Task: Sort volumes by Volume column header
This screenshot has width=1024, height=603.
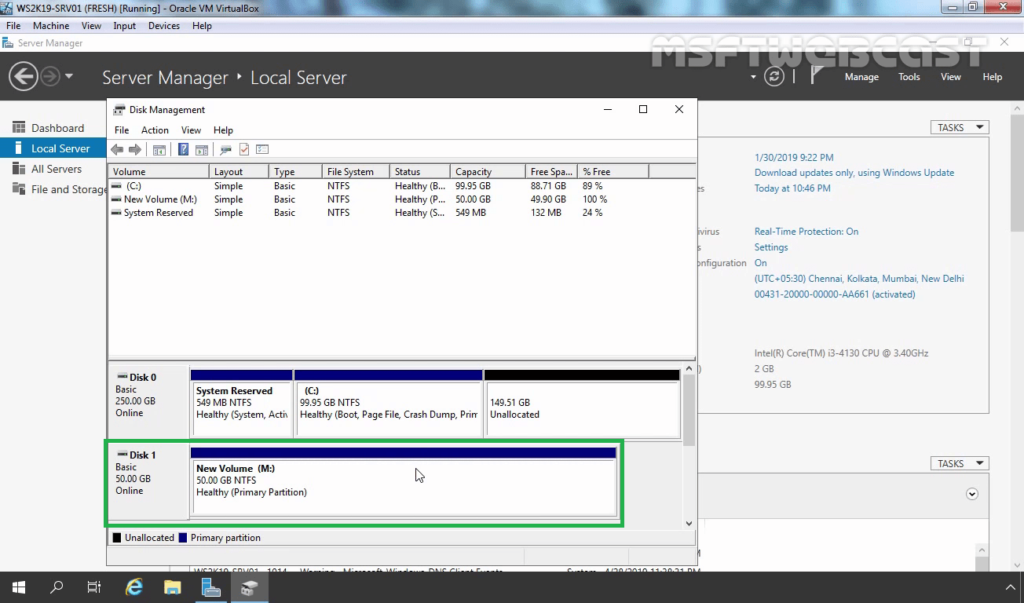Action: pyautogui.click(x=158, y=171)
